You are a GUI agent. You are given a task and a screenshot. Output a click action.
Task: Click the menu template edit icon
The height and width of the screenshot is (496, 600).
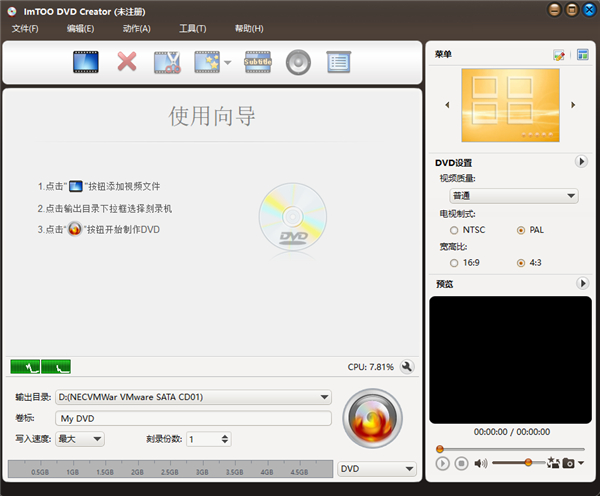pos(559,55)
